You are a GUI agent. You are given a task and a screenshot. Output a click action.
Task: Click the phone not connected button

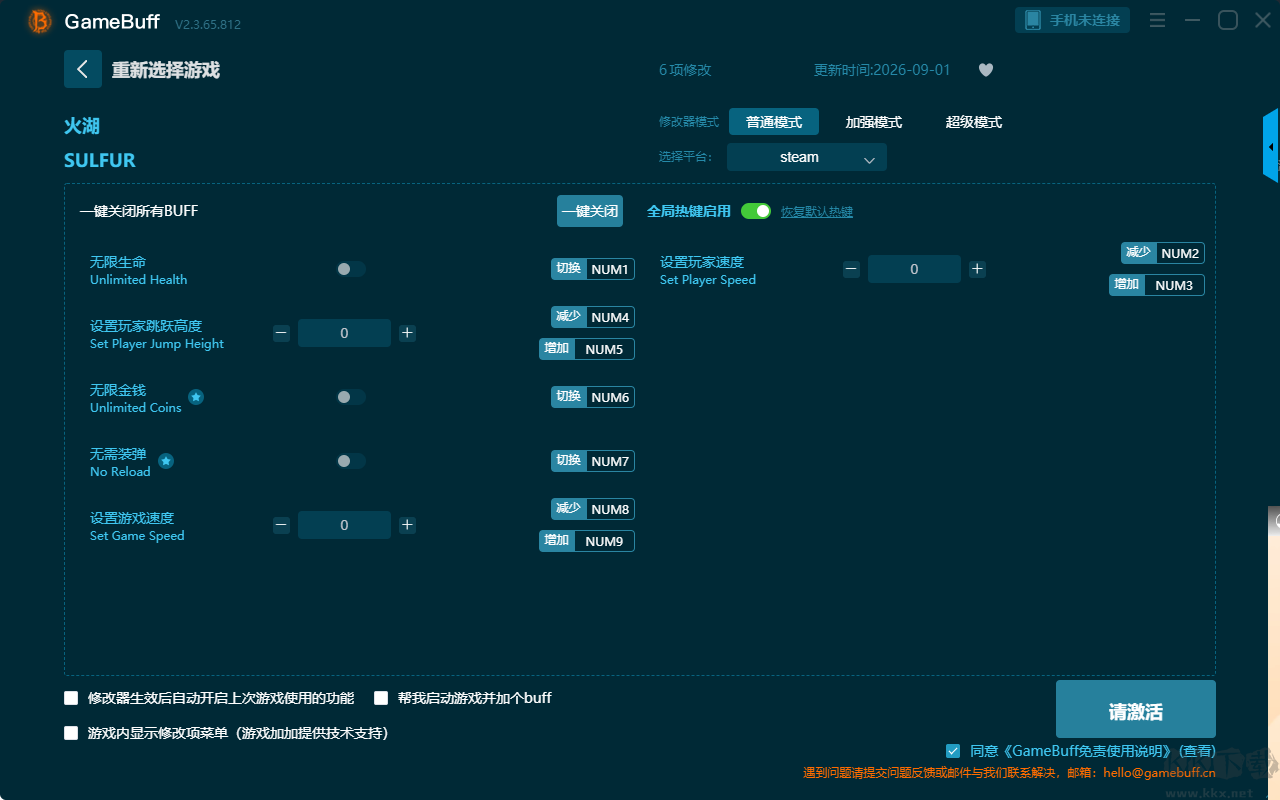click(x=1073, y=20)
